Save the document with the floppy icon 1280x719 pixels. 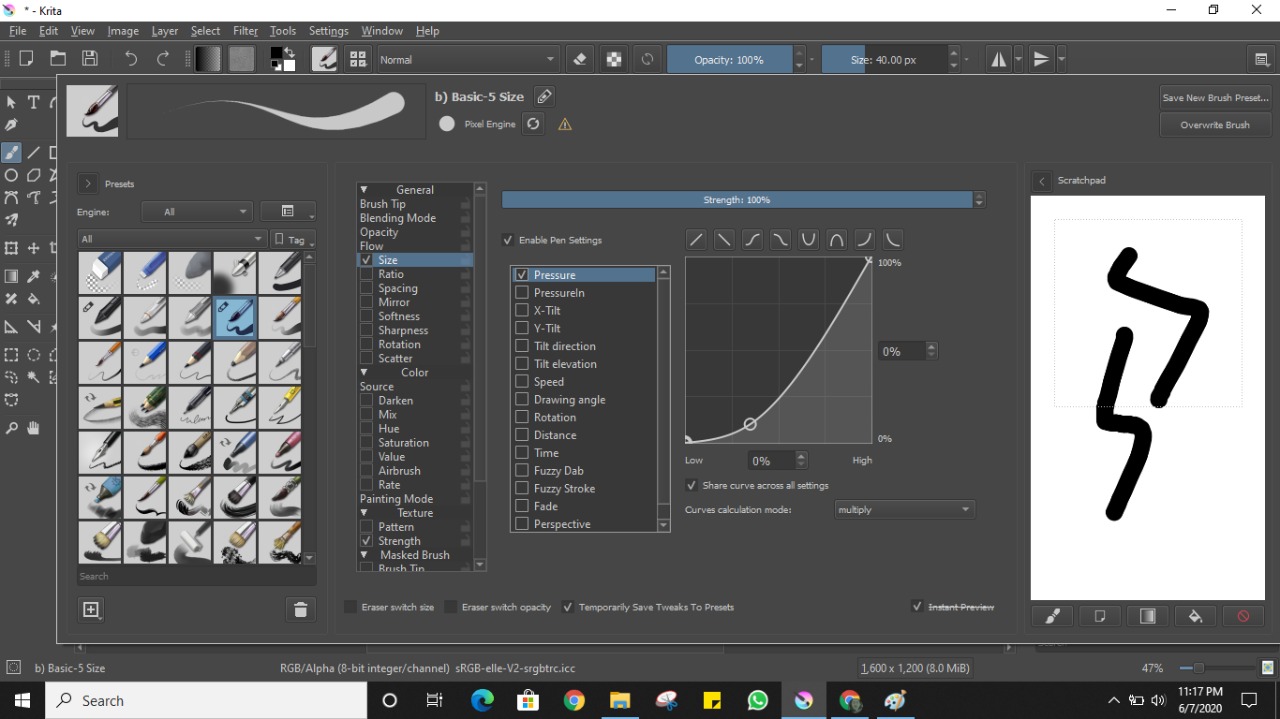tap(90, 59)
